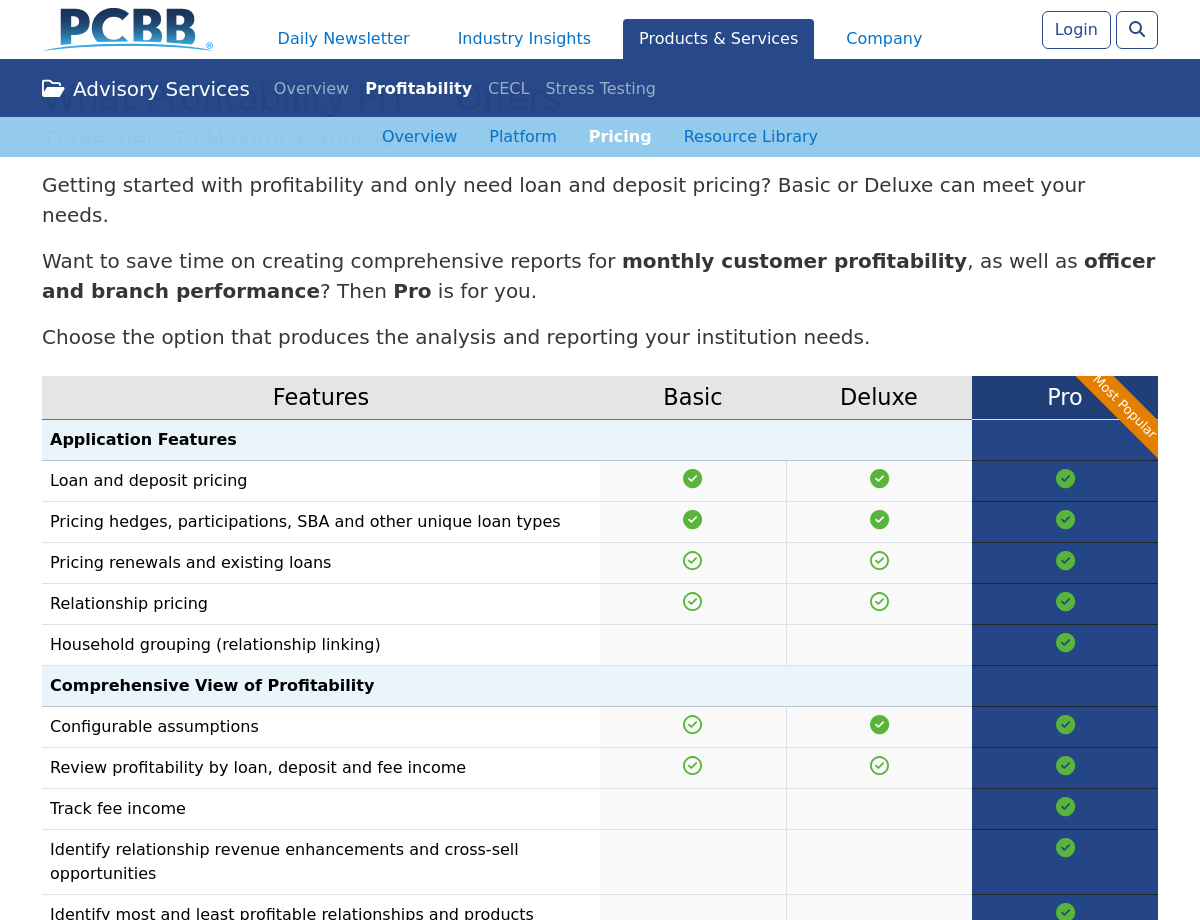1200x920 pixels.
Task: Click Deluxe checkmark for Configurable assumptions
Action: 879,725
